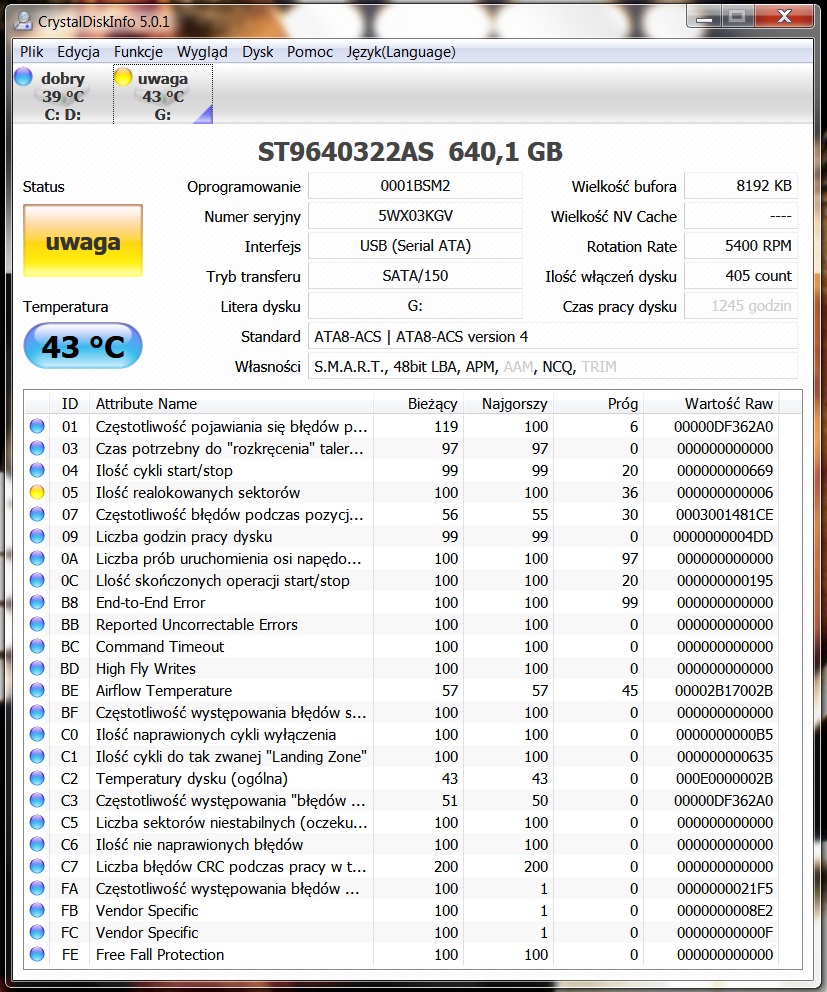Click the transfer mode field SATA/150
Image resolution: width=827 pixels, height=992 pixels.
coord(415,276)
